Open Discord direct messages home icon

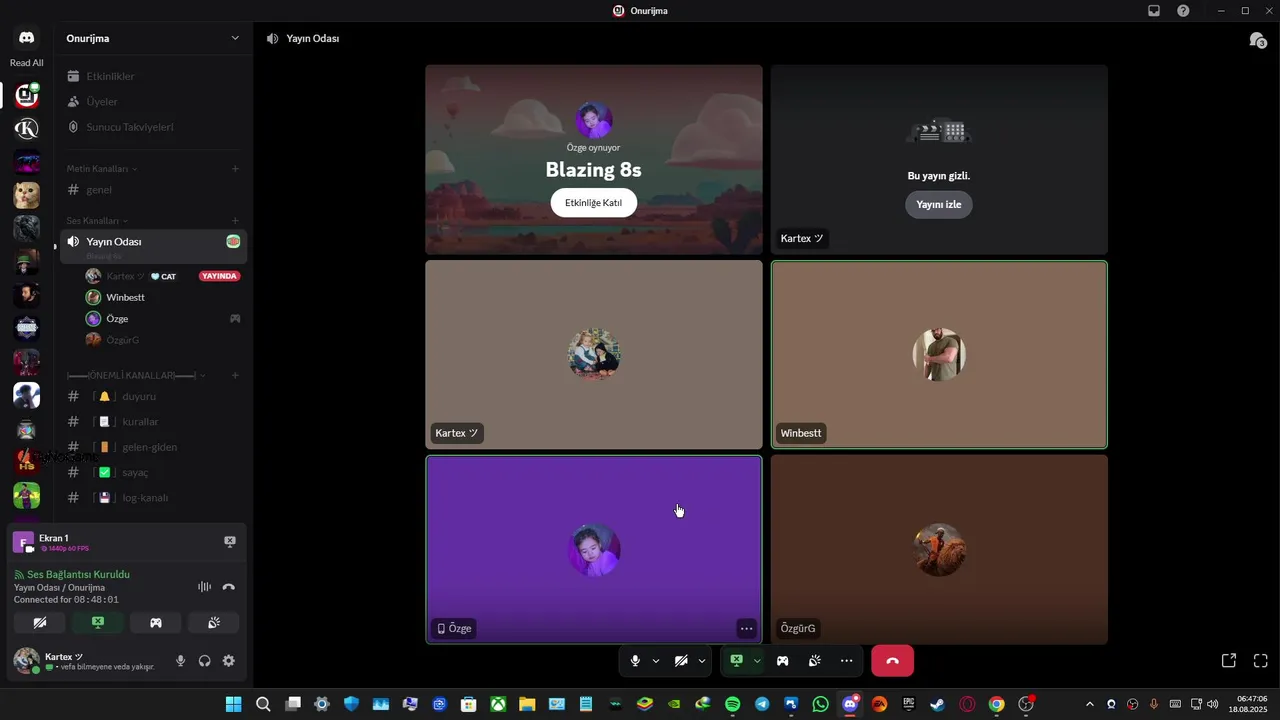pos(27,38)
